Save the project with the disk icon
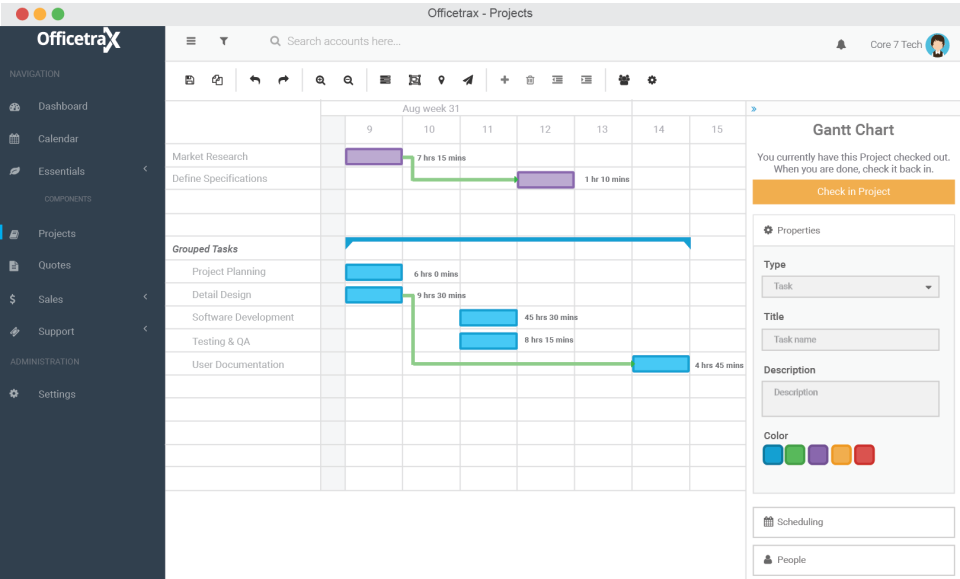This screenshot has height=579, width=960. pos(190,80)
